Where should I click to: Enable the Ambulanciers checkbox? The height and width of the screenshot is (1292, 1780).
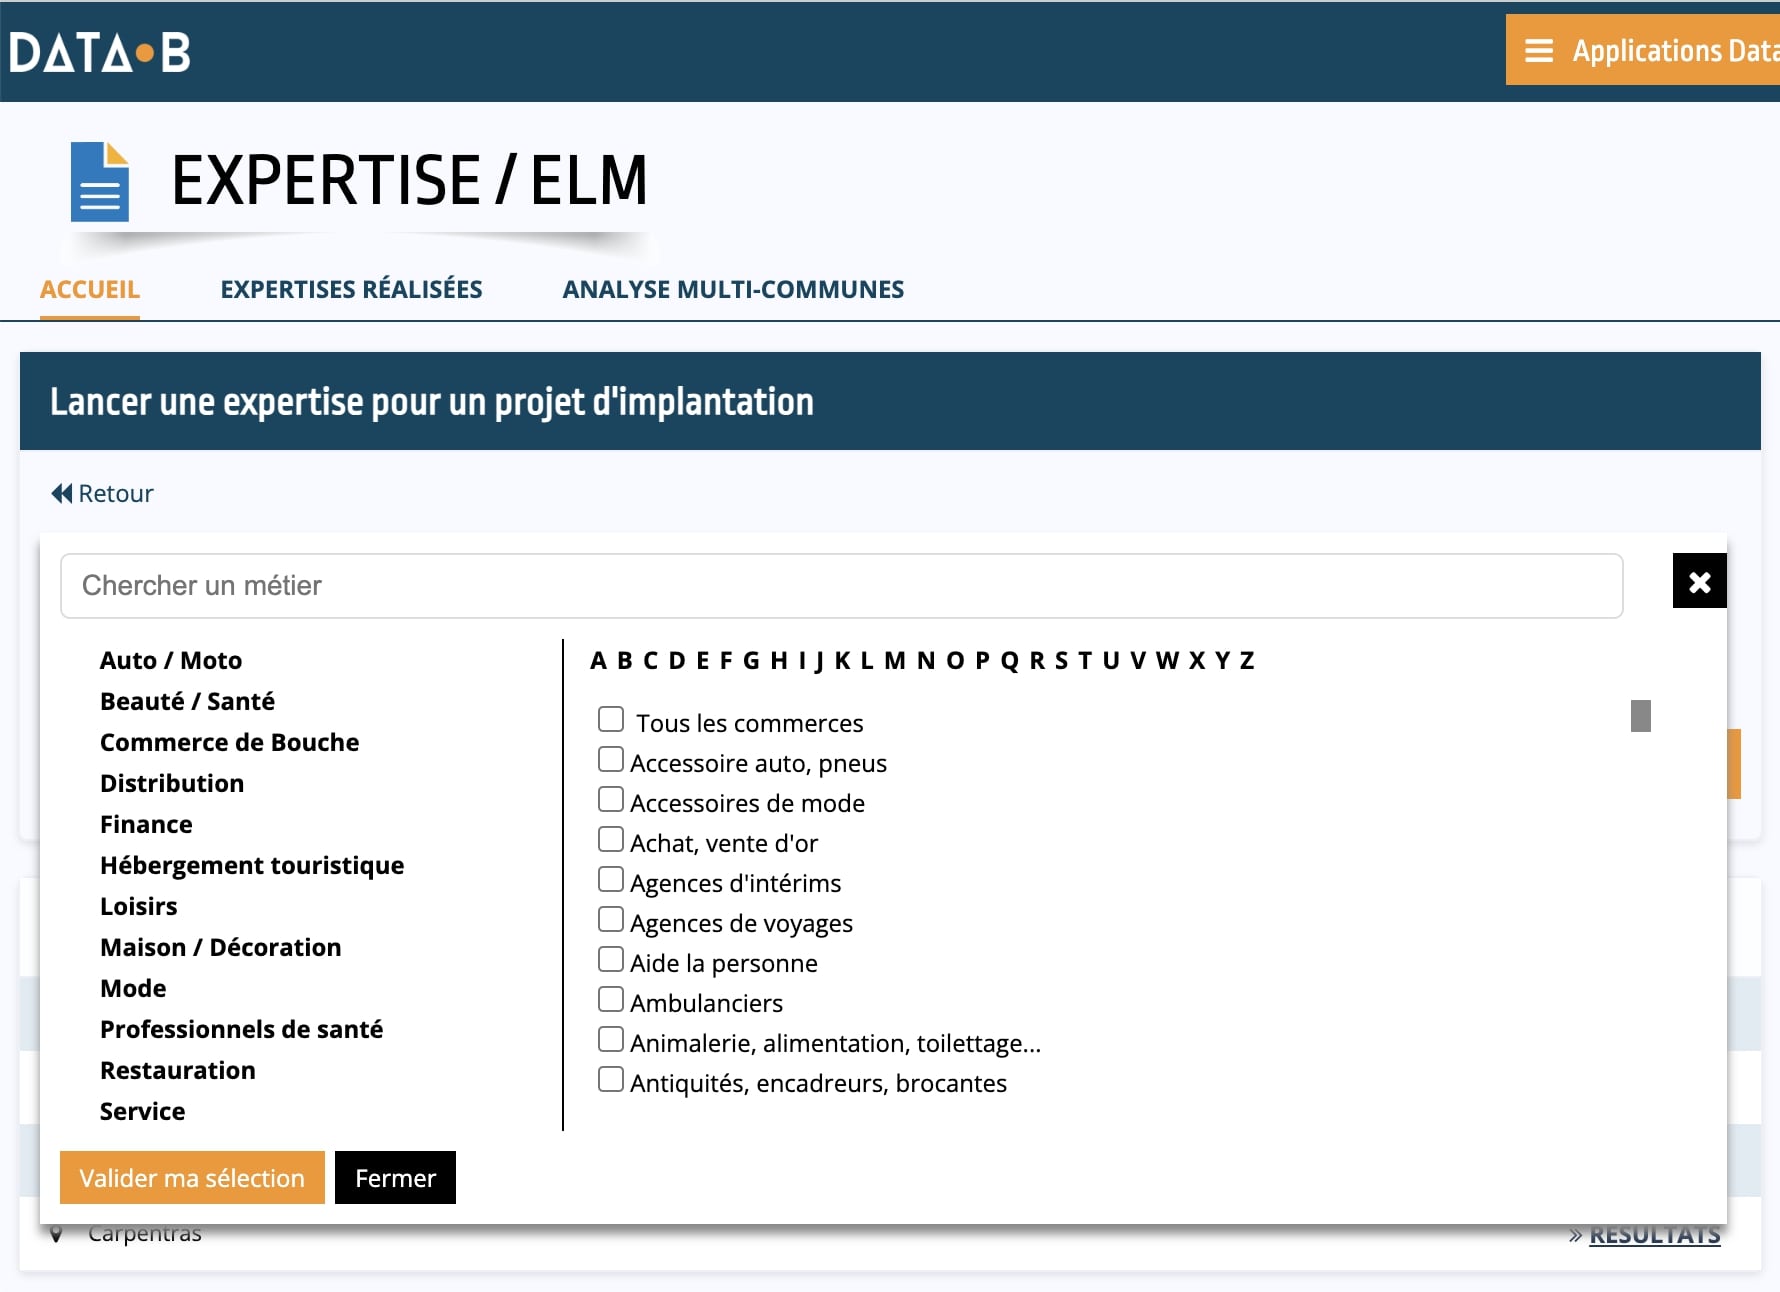(611, 999)
